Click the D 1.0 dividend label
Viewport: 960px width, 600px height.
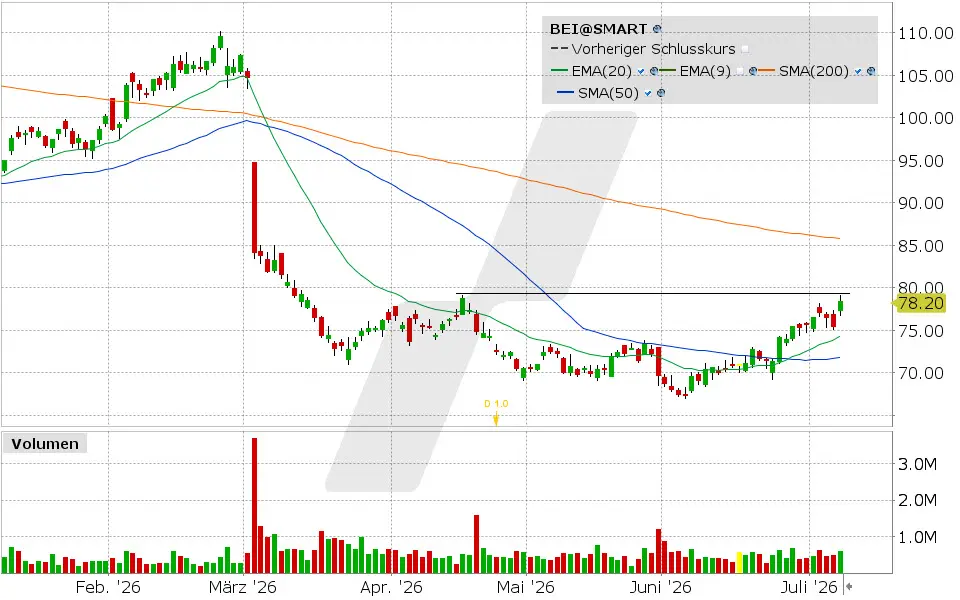[x=496, y=403]
